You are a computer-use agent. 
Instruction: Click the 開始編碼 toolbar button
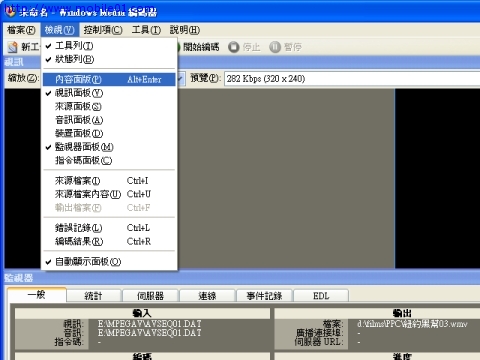pos(198,47)
